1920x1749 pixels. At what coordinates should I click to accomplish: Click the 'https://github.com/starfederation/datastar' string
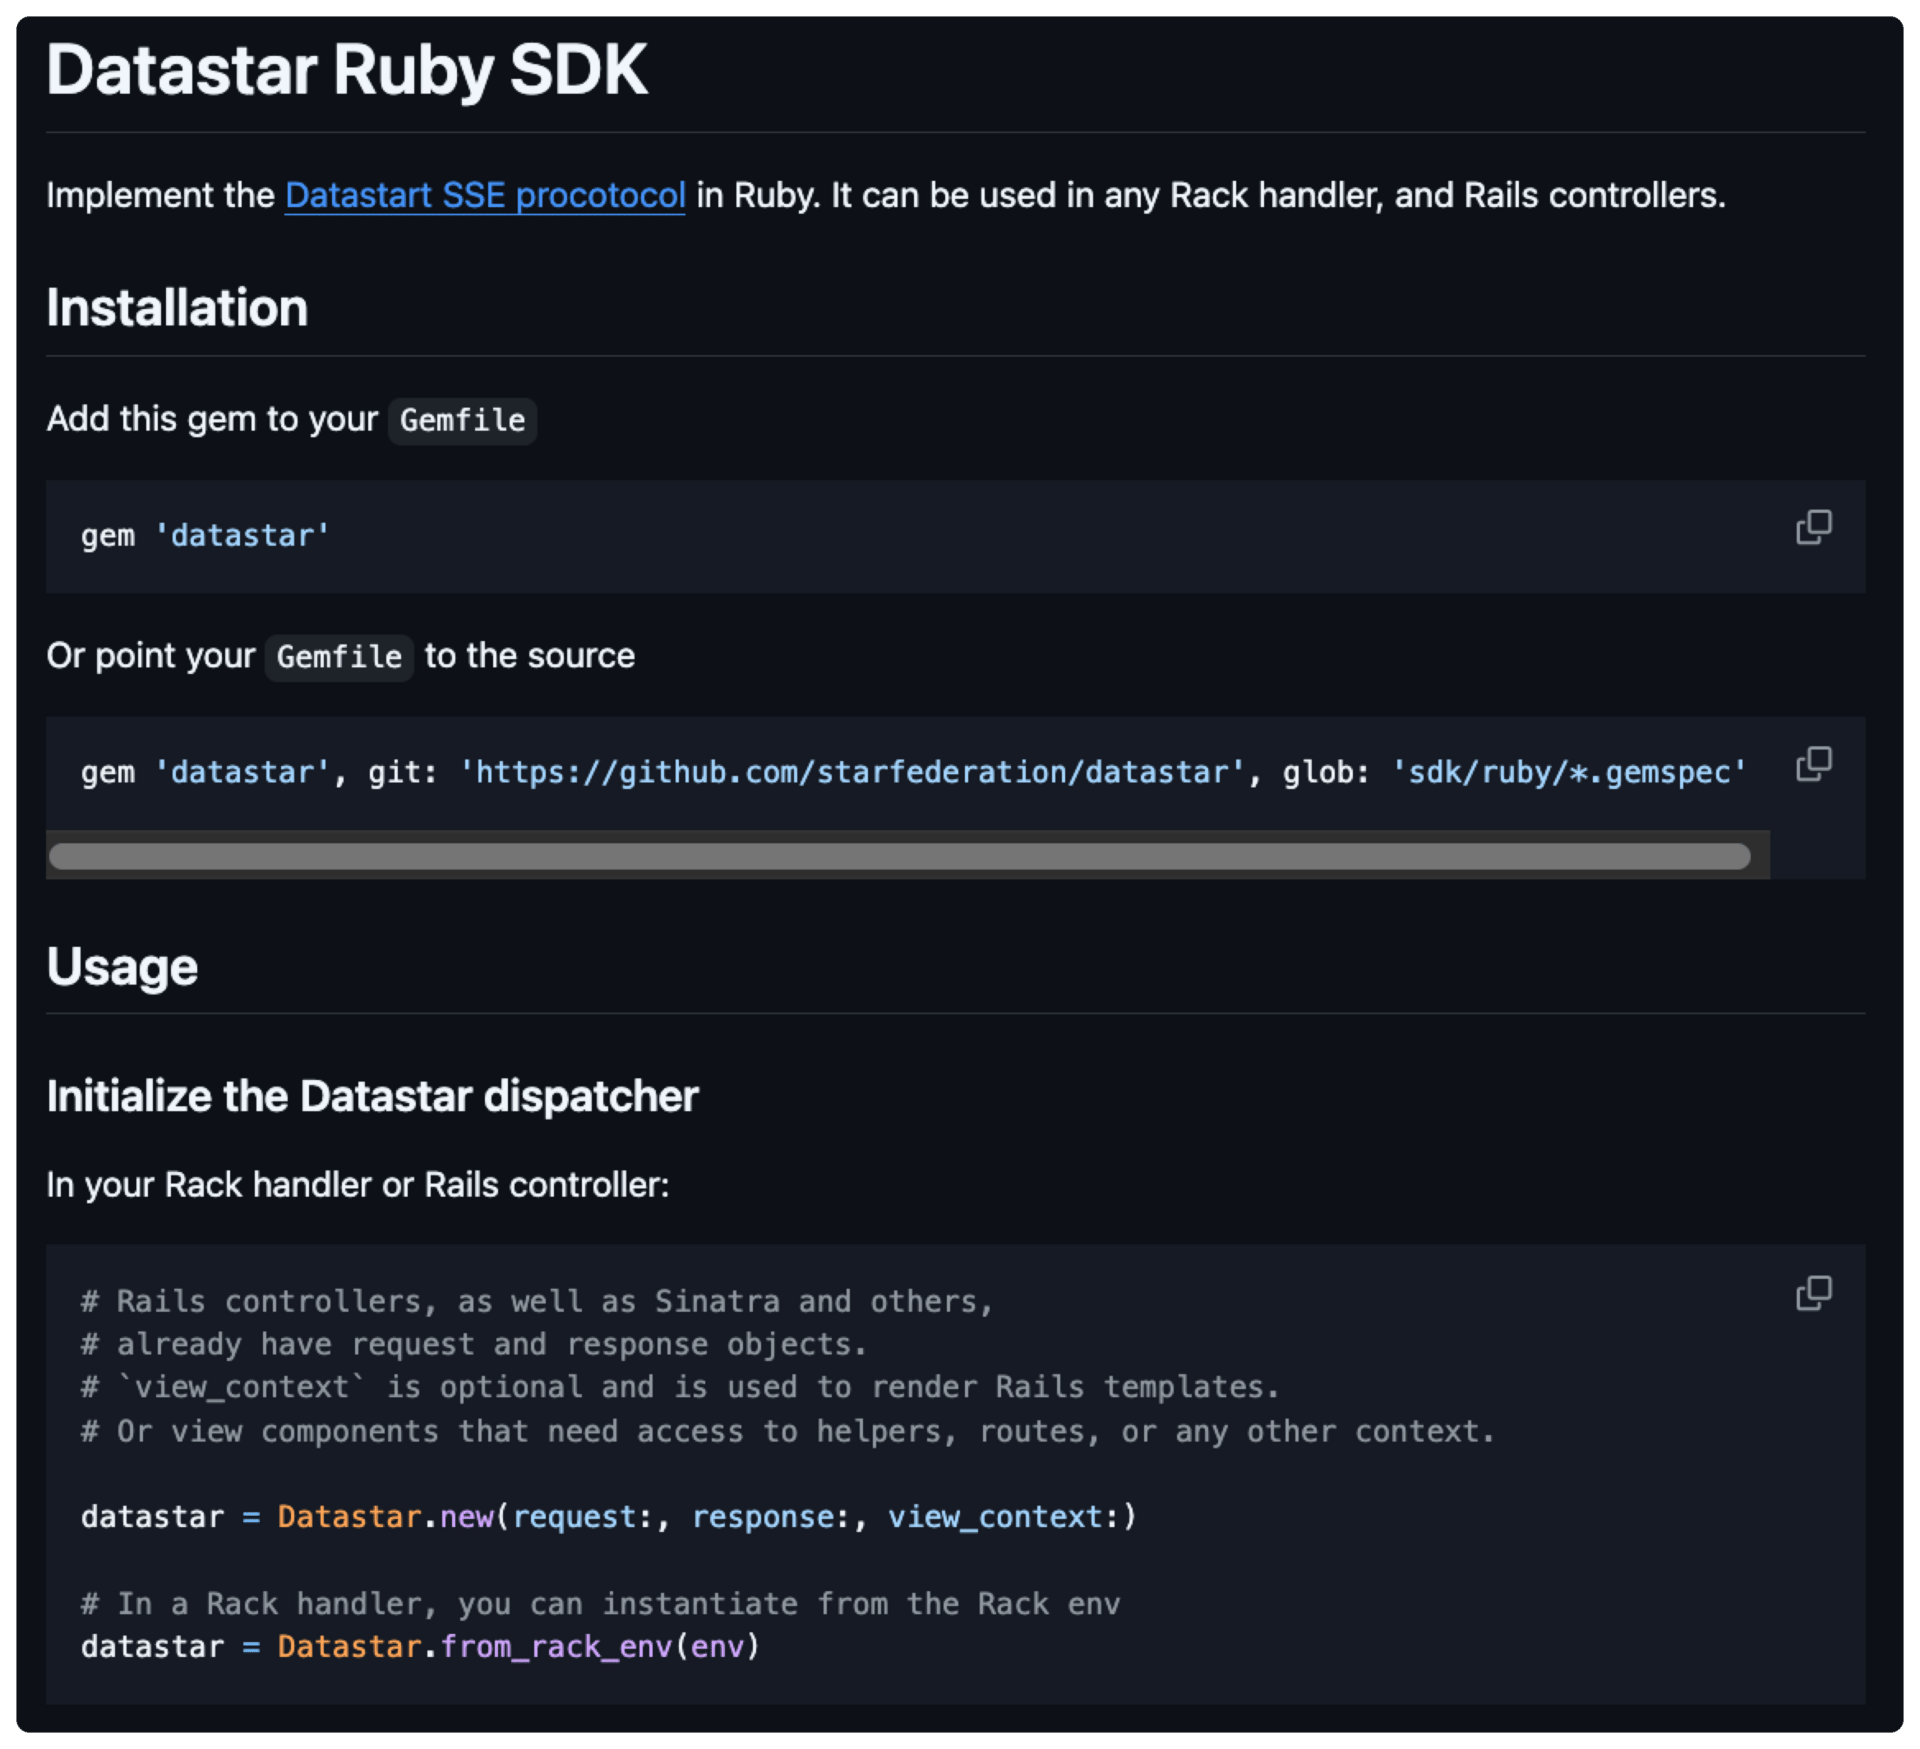852,772
